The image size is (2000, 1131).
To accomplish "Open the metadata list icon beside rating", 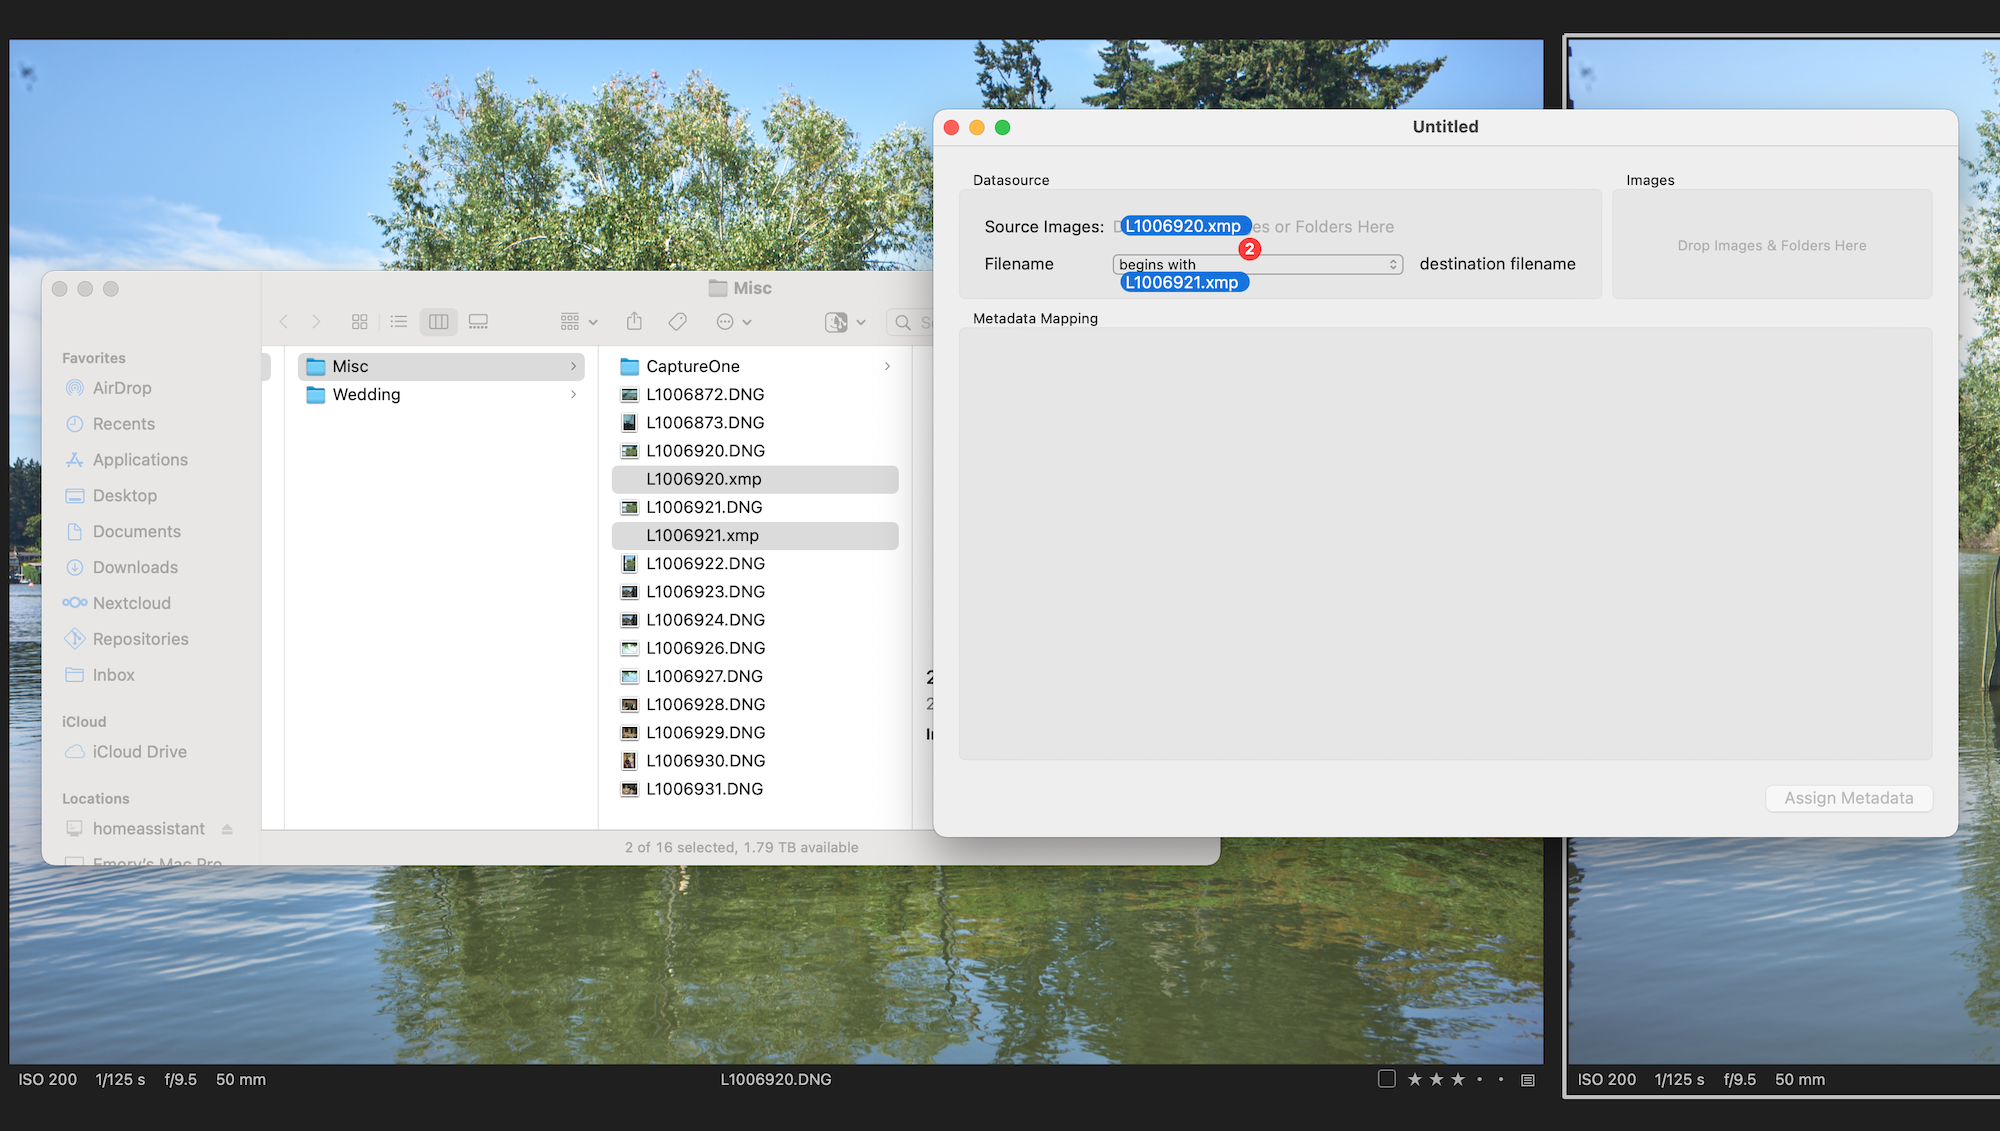I will coord(1527,1080).
